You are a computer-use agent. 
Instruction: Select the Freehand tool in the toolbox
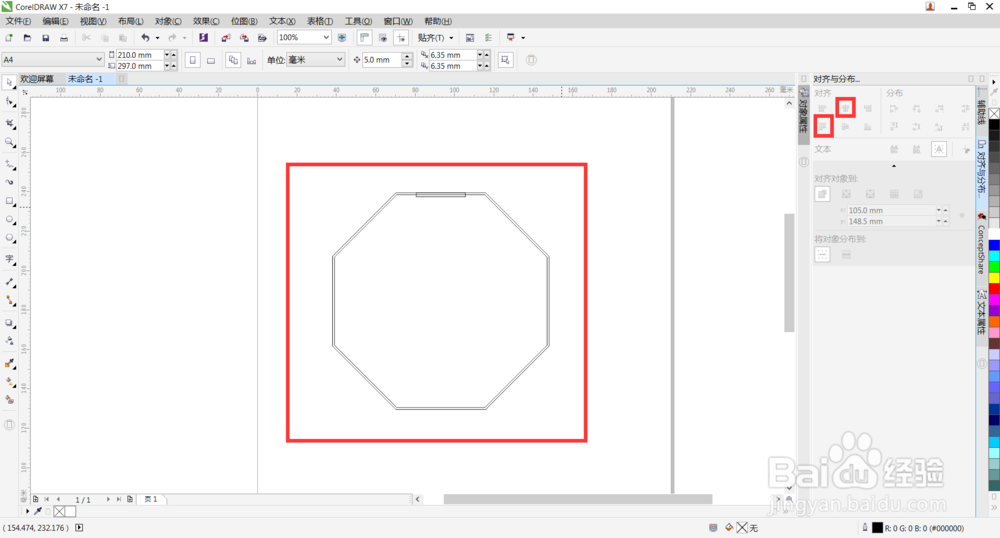(x=9, y=164)
